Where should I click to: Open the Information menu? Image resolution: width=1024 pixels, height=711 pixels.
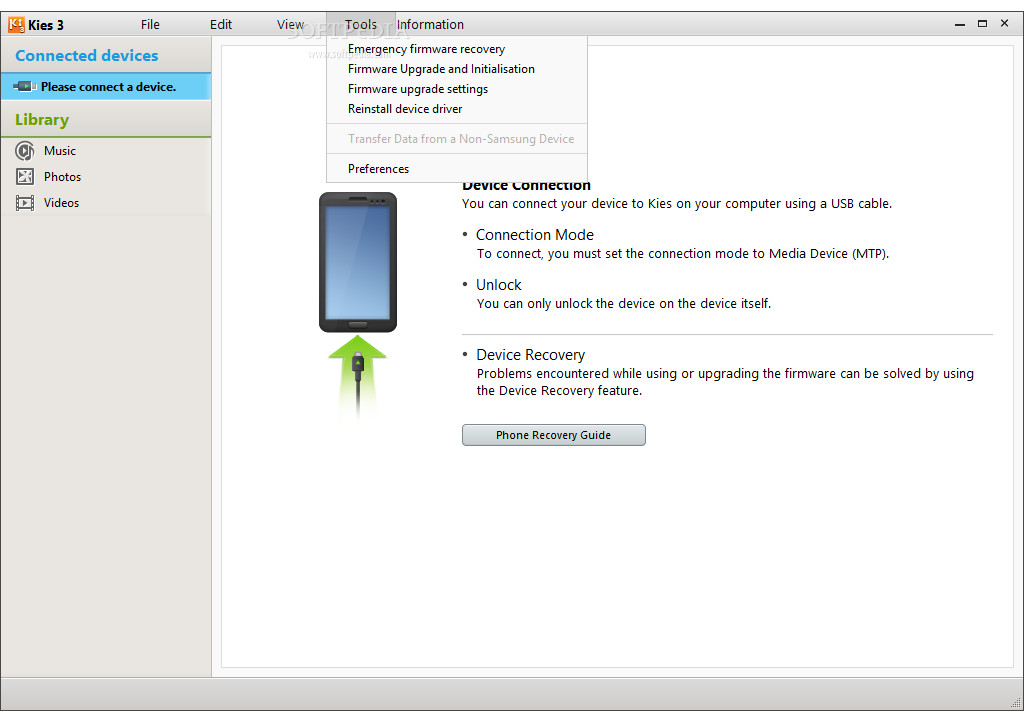click(x=430, y=23)
